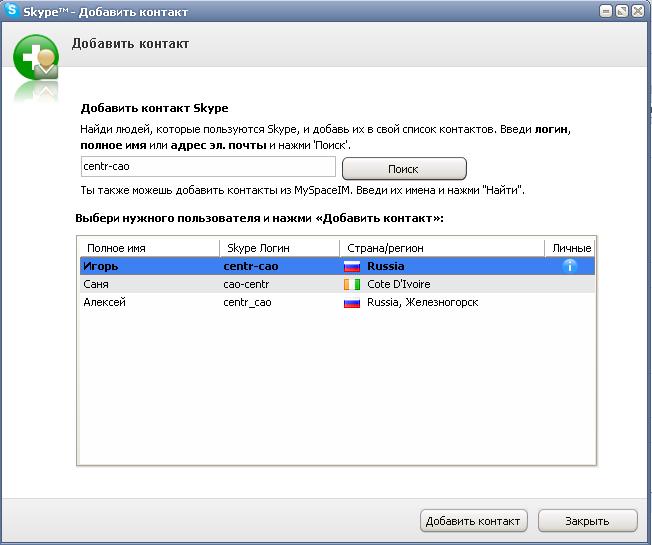The width and height of the screenshot is (652, 545).
Task: Click the Поиск search button
Action: click(404, 169)
